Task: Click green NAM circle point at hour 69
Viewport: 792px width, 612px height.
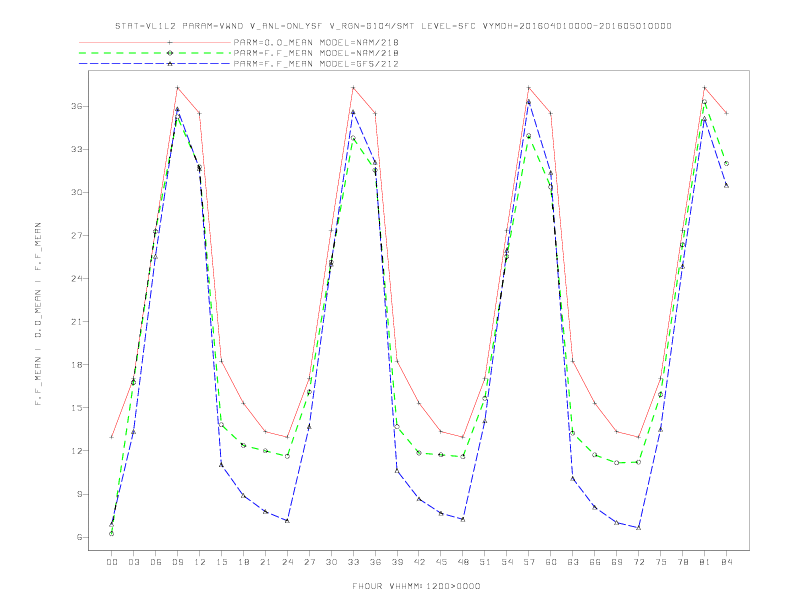Action: click(x=617, y=463)
